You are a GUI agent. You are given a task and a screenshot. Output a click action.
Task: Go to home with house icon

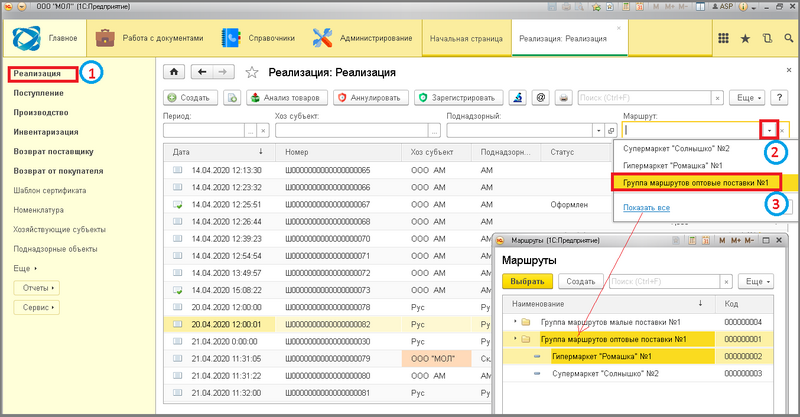point(174,72)
